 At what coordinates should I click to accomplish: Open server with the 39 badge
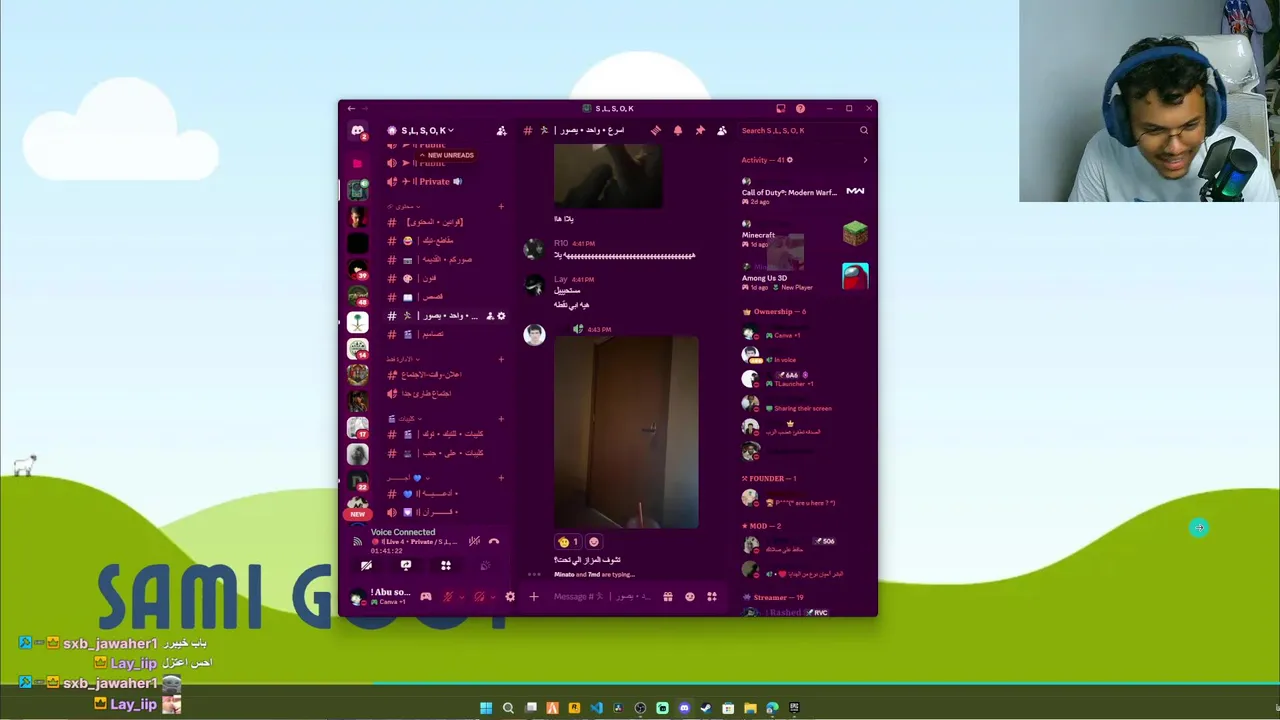(x=357, y=269)
